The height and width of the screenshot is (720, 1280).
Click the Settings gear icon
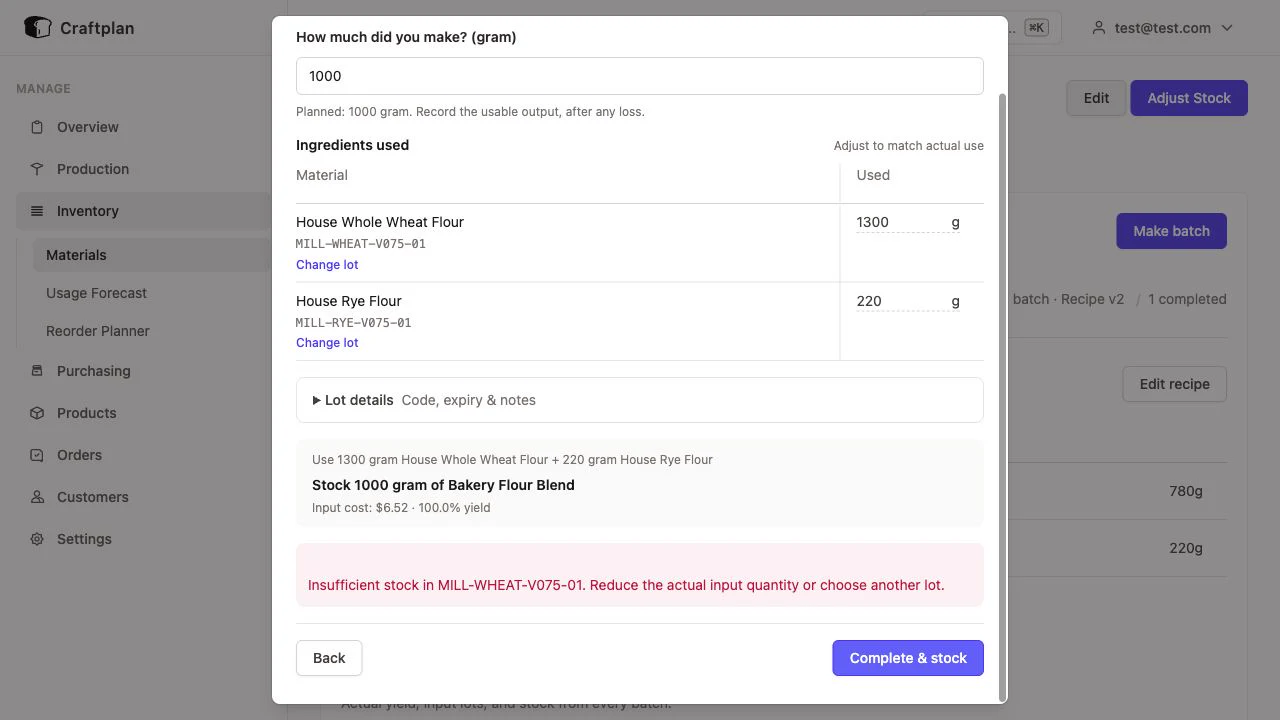(x=37, y=539)
